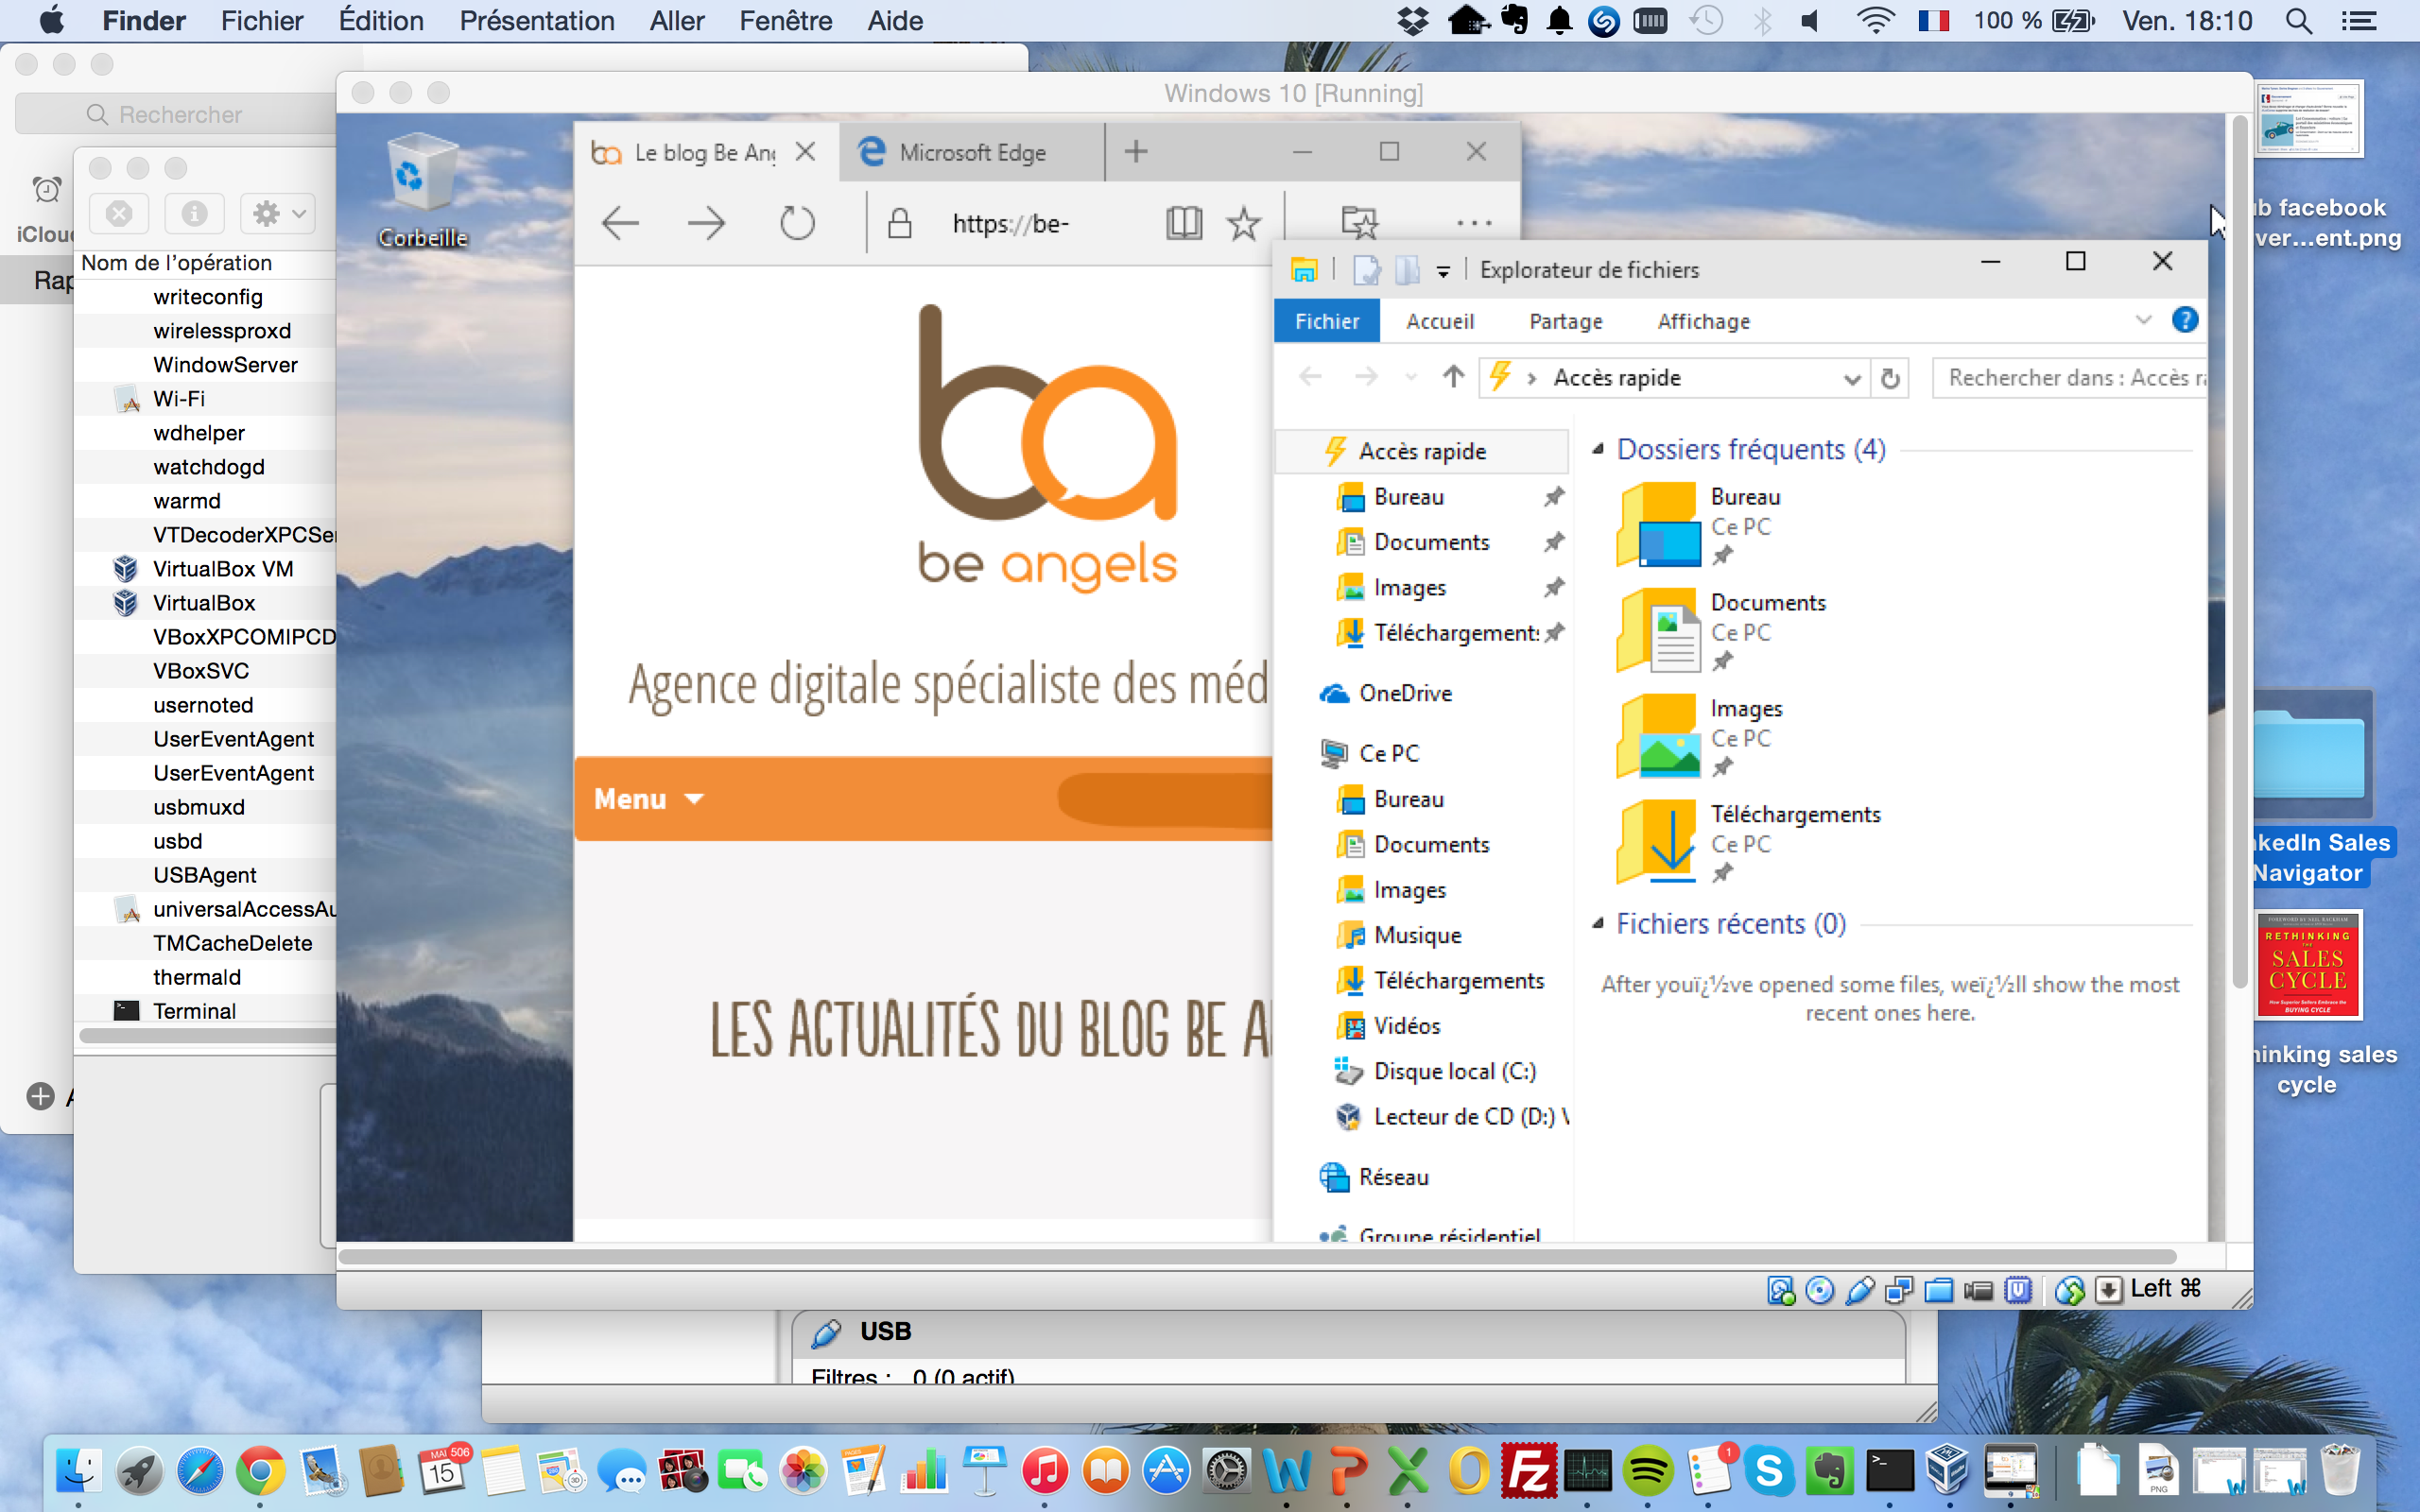Toggle Edge reading view icon
The width and height of the screenshot is (2420, 1512).
coord(1184,223)
